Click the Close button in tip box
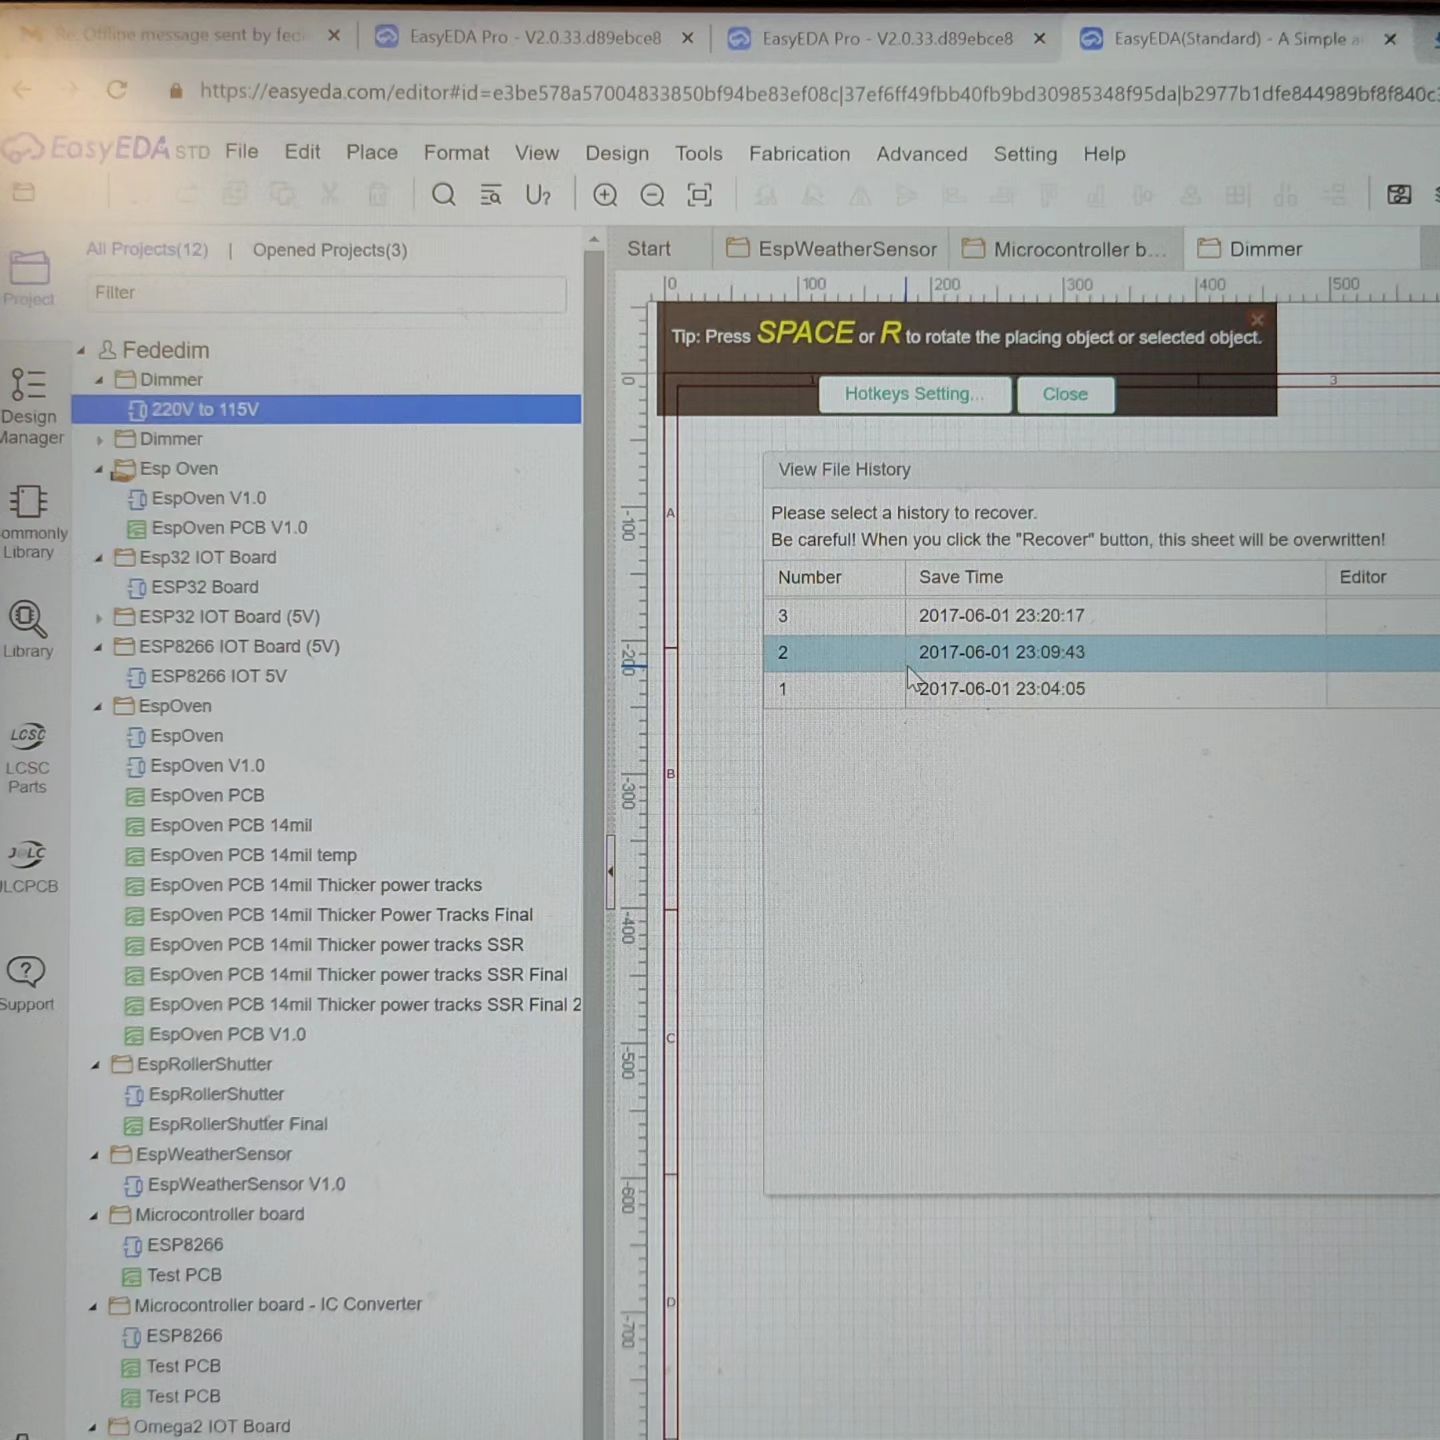The width and height of the screenshot is (1440, 1440). click(x=1065, y=394)
